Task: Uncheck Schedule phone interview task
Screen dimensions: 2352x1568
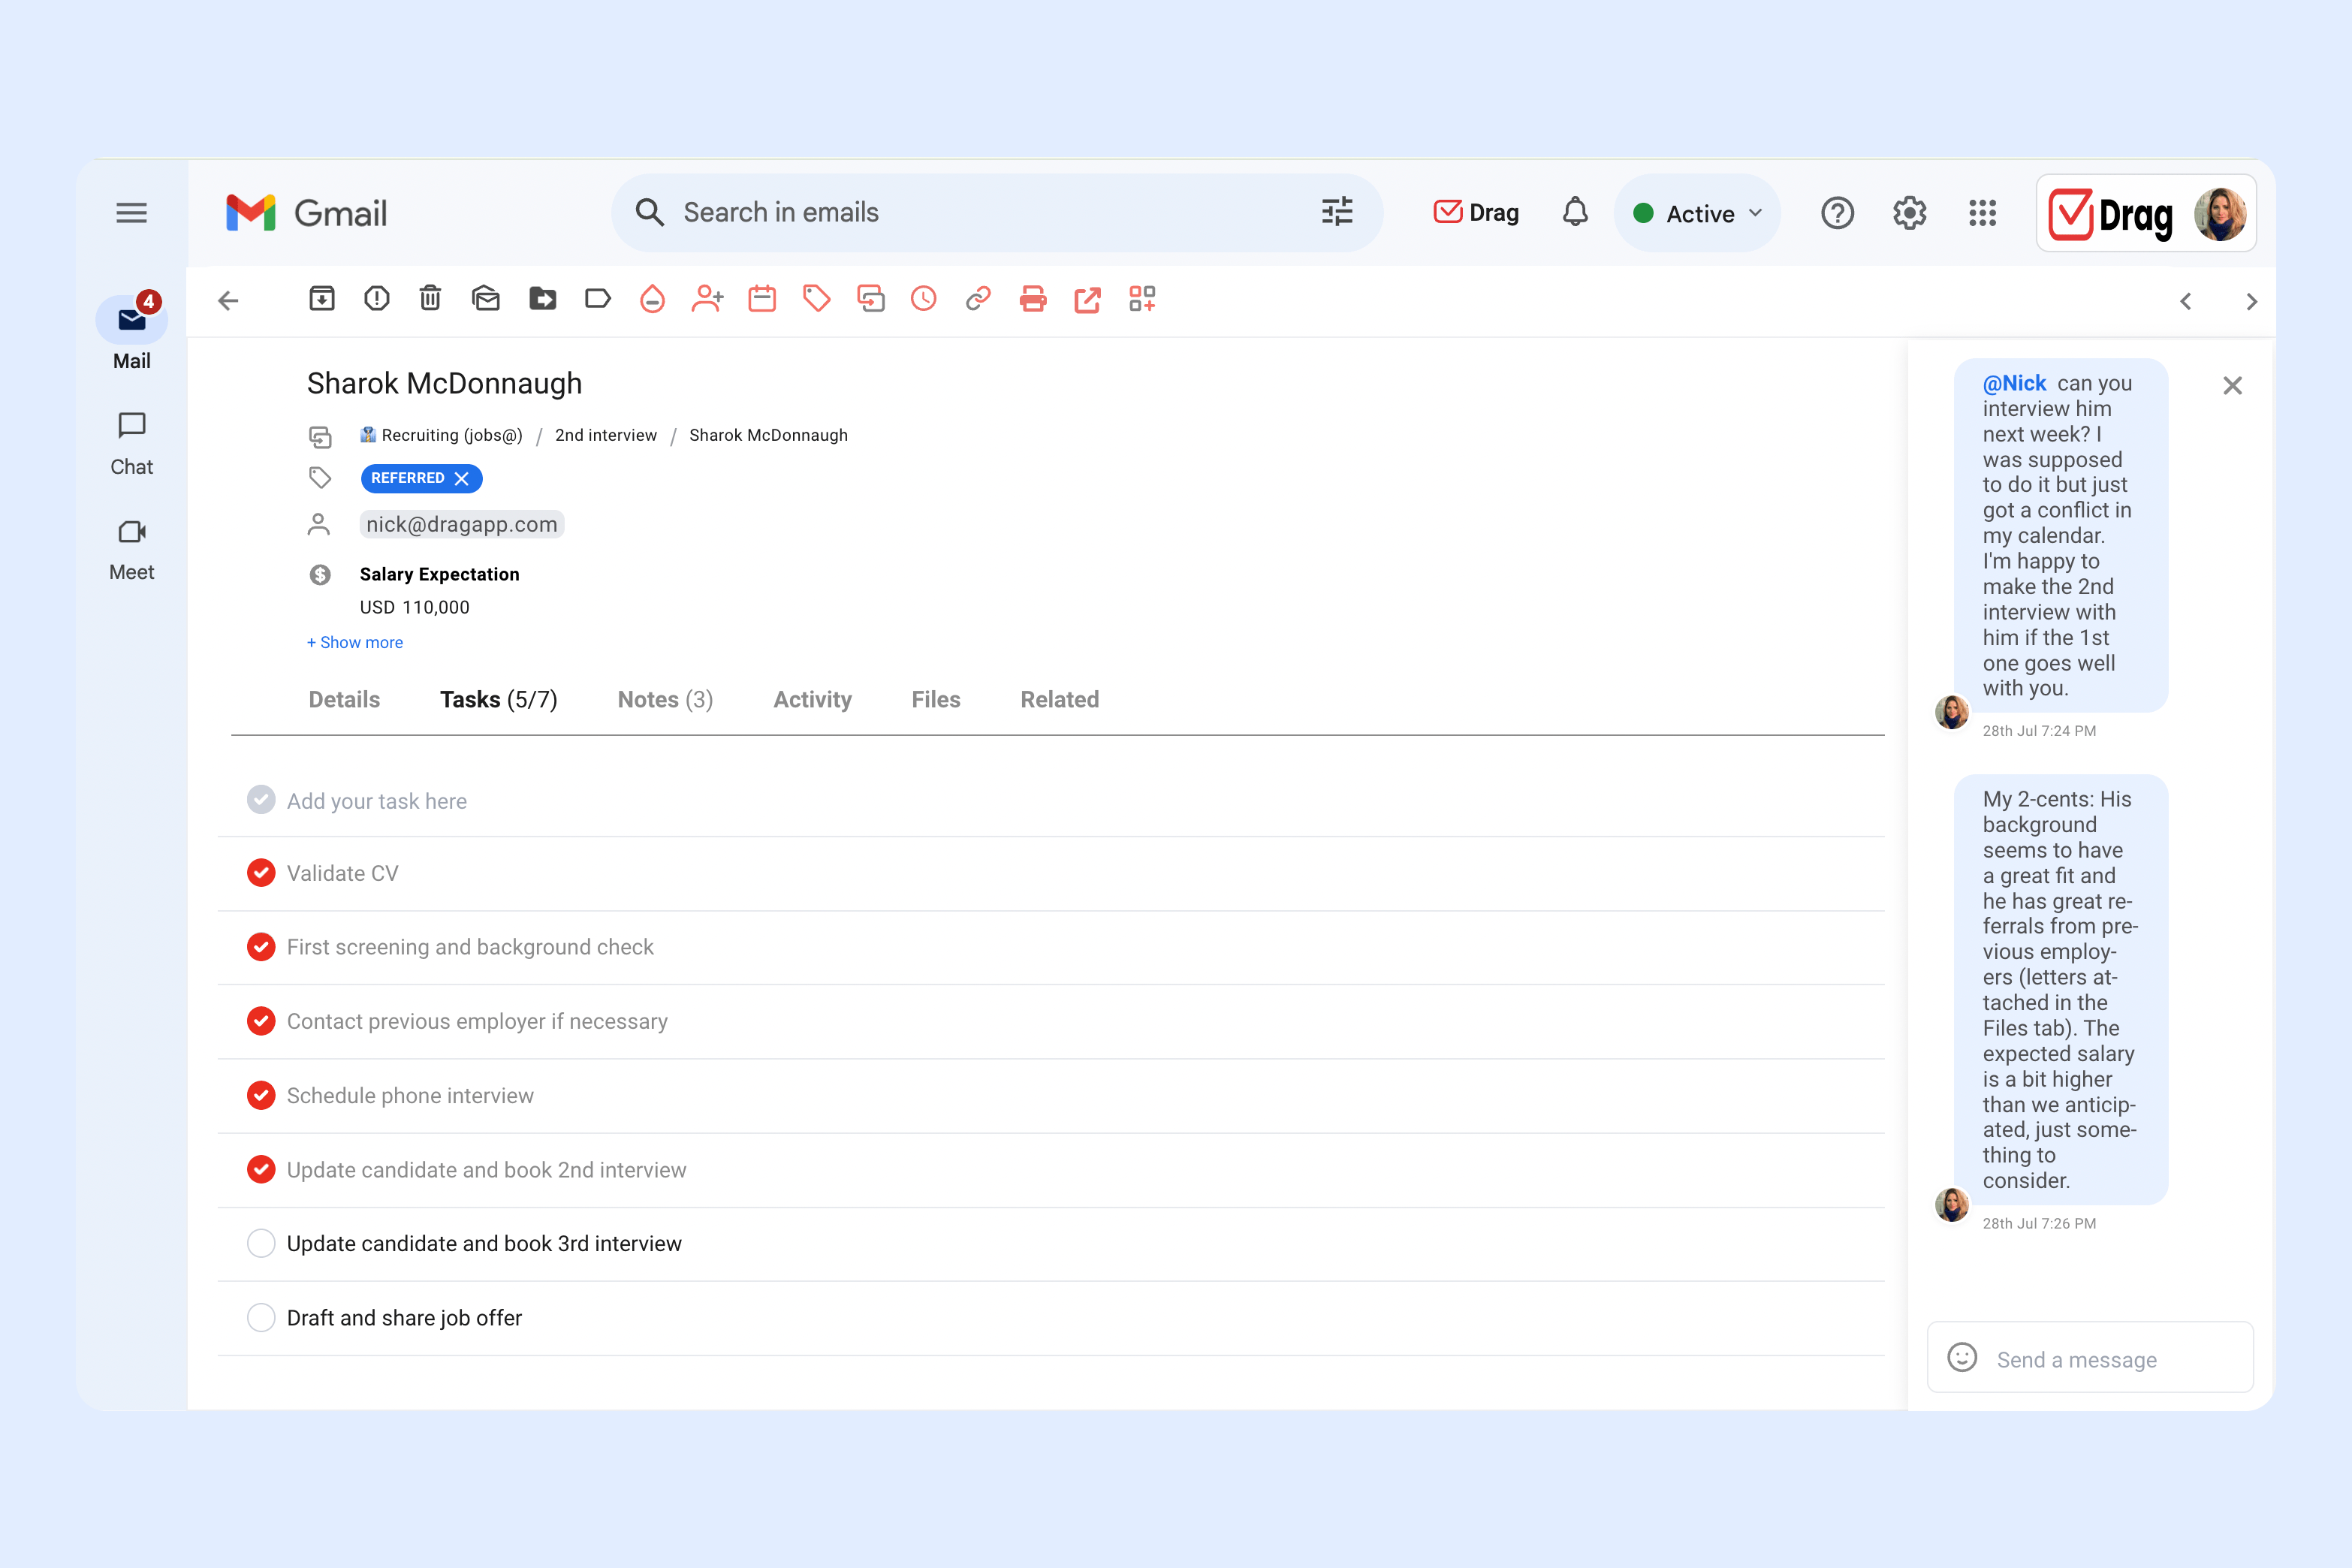Action: click(261, 1095)
